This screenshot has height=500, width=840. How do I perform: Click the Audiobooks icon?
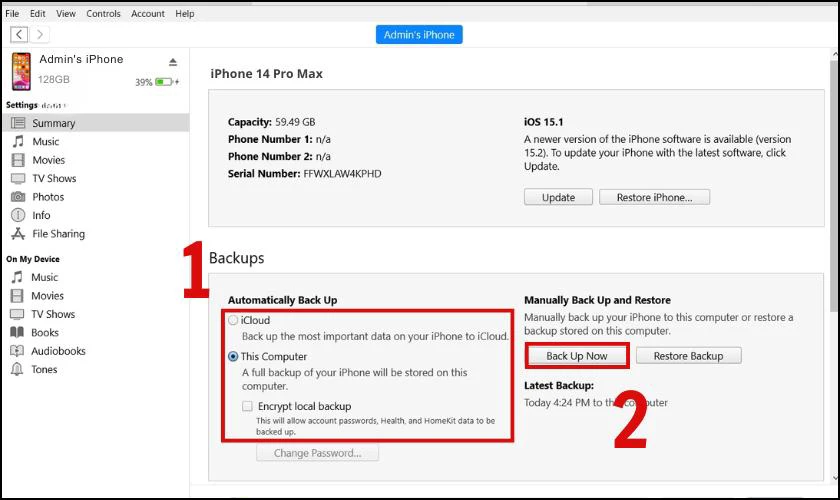(x=18, y=351)
